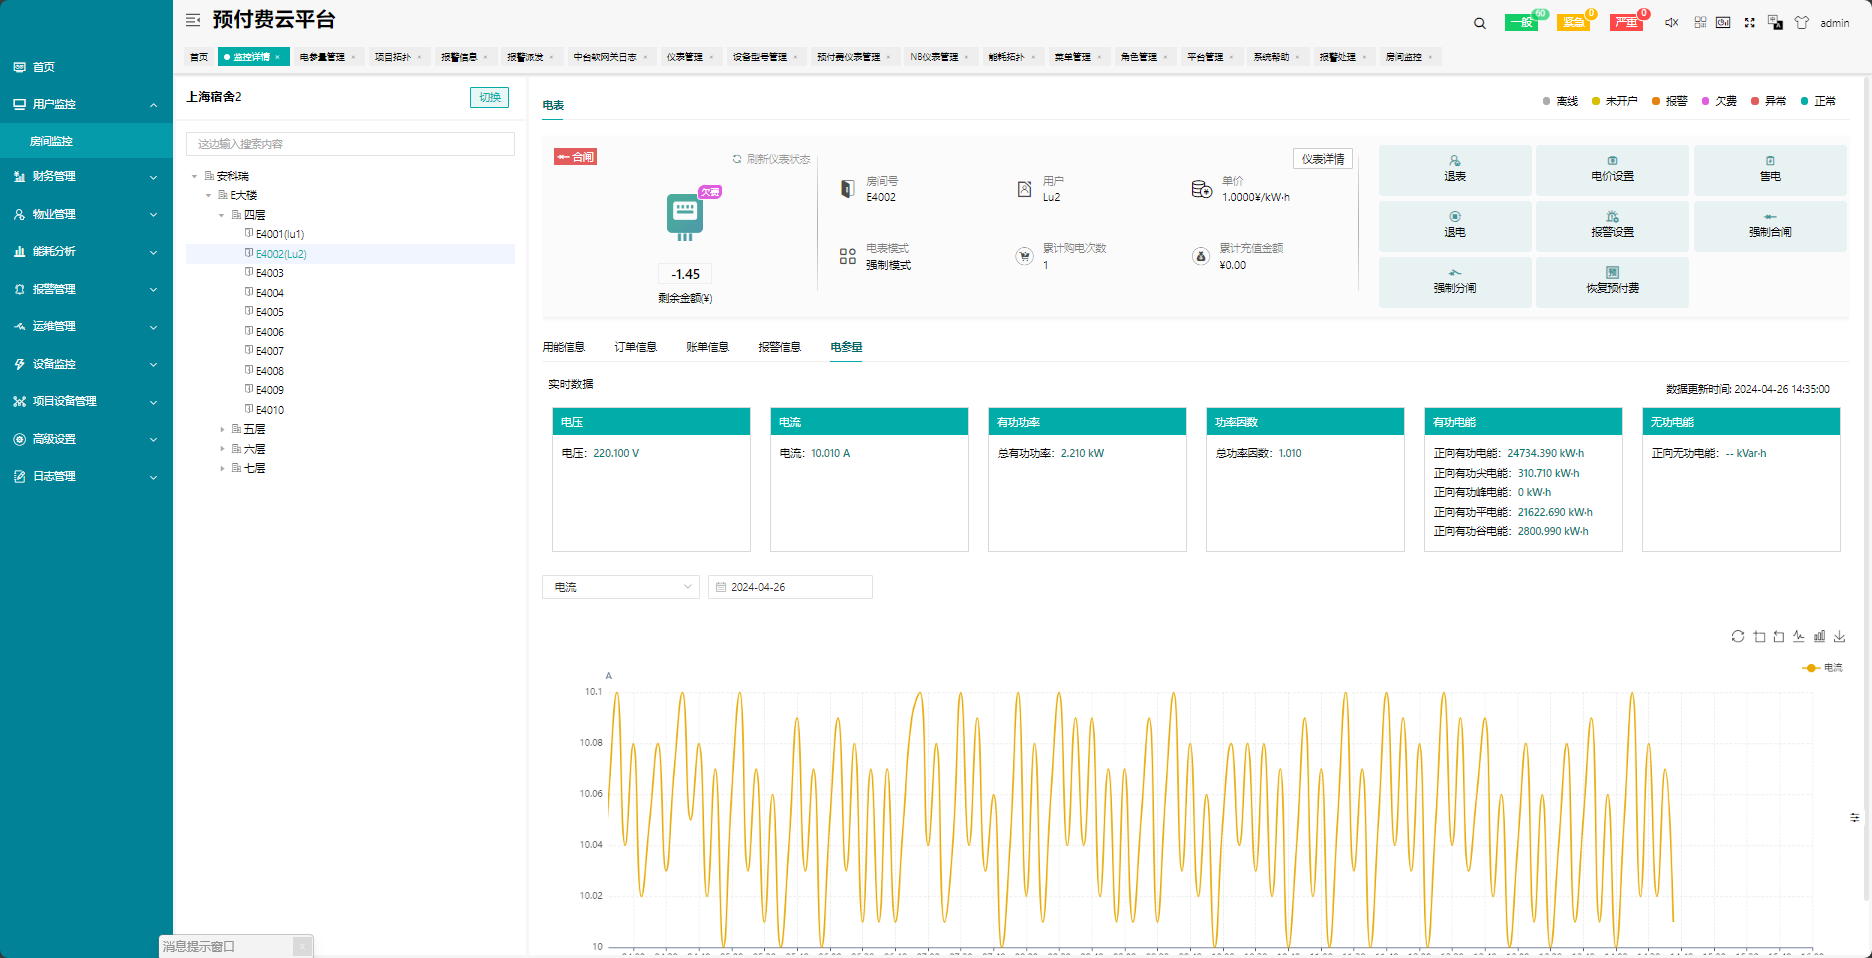Open the 电流 parameter dropdown
Screen dimensions: 1872x958
(x=620, y=587)
